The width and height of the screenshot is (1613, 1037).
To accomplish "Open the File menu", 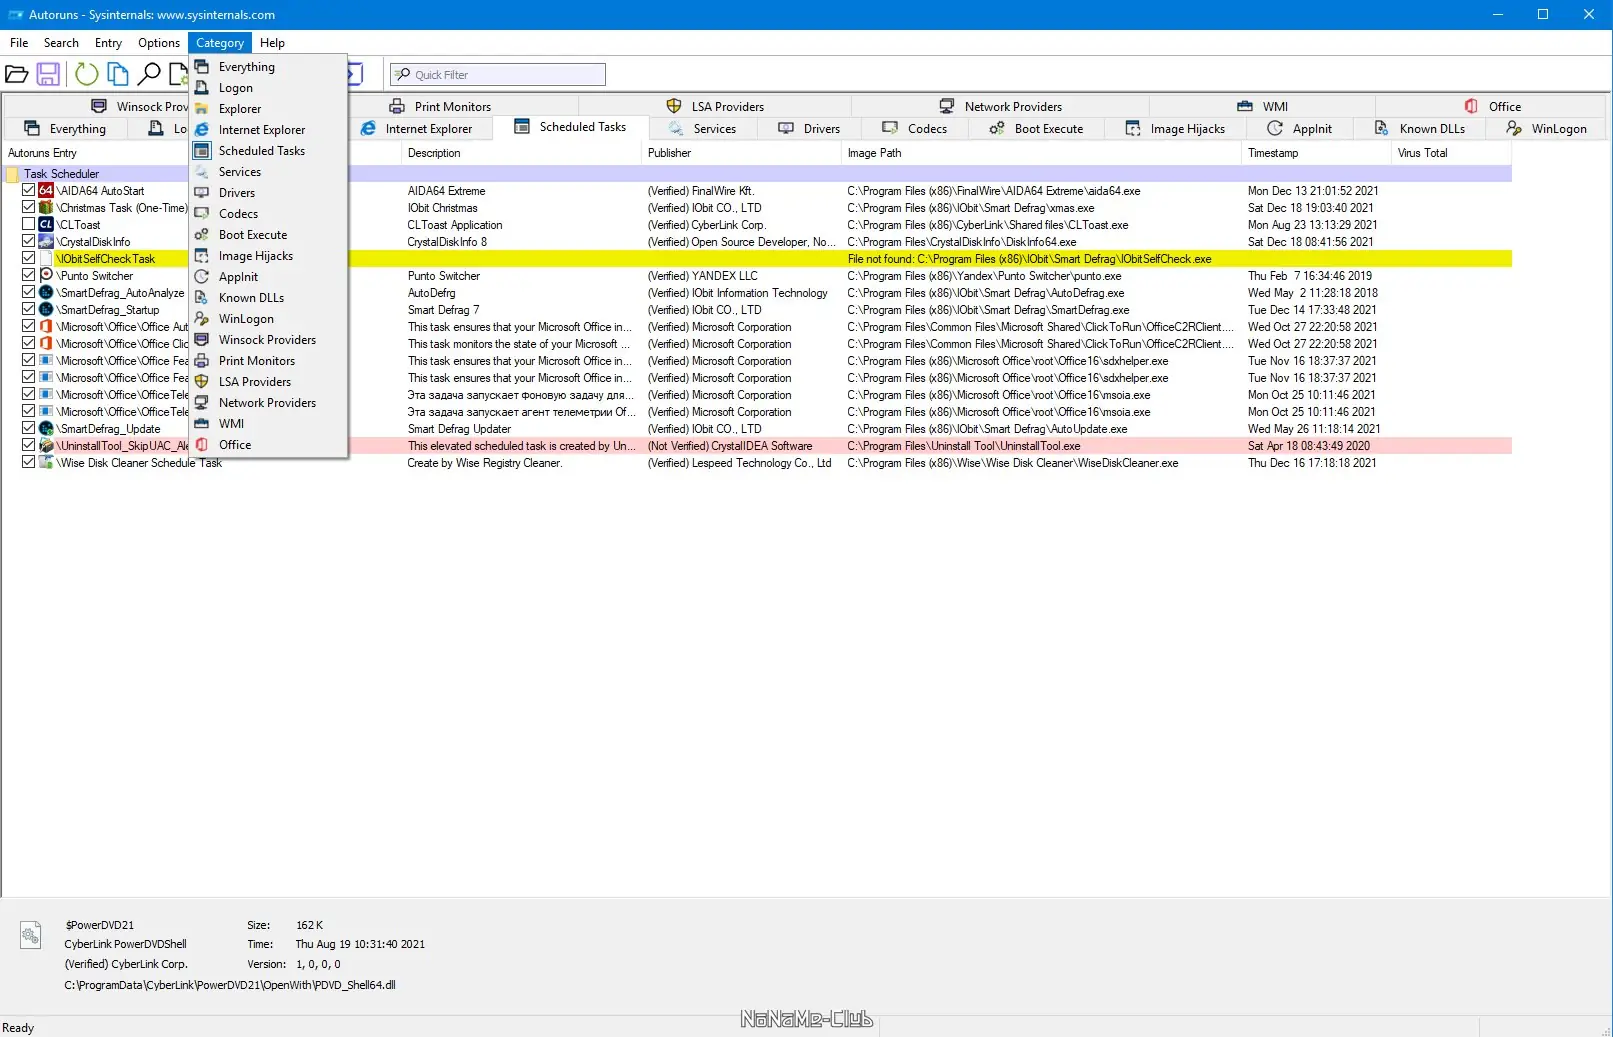I will click(x=19, y=43).
